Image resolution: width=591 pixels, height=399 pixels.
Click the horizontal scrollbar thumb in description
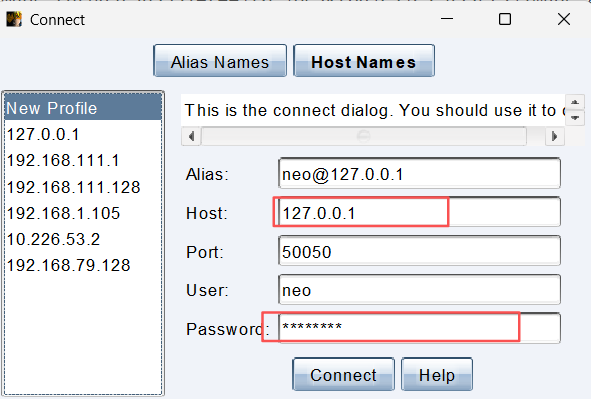(x=364, y=136)
